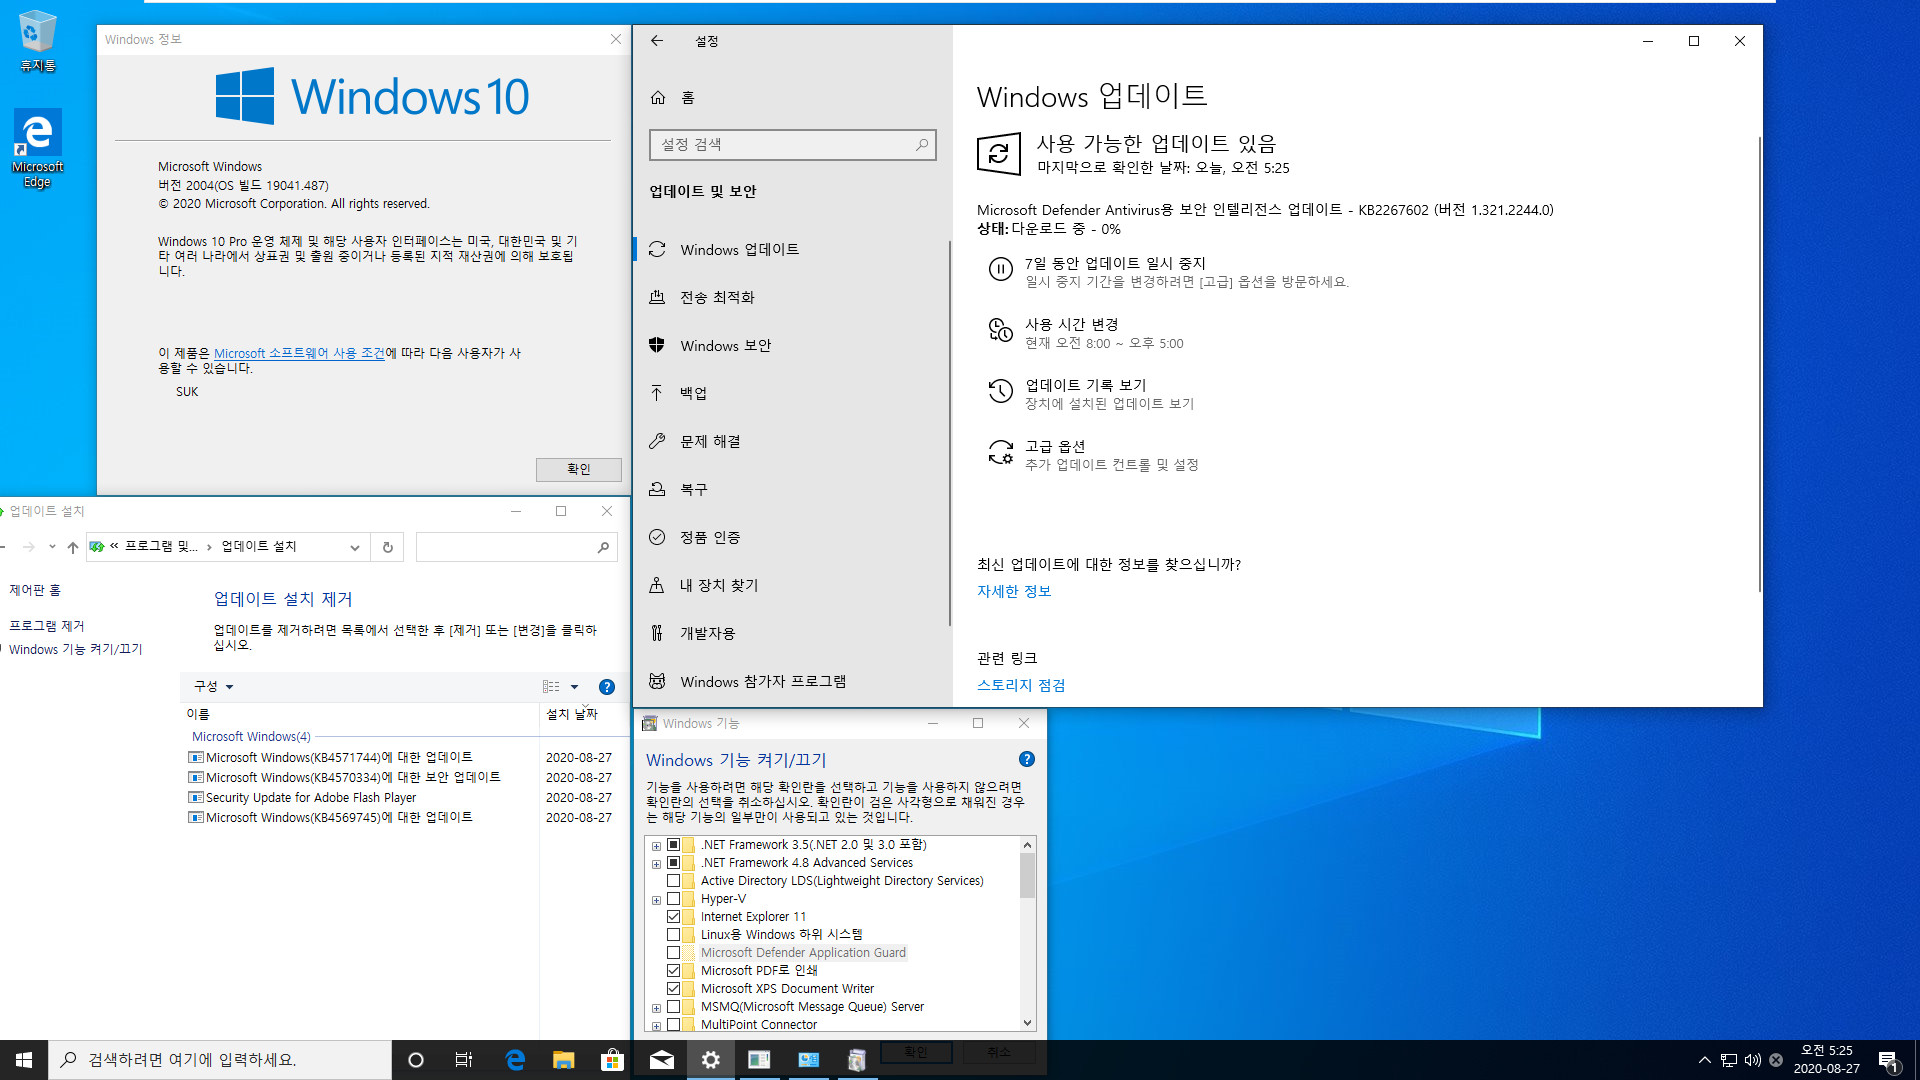The width and height of the screenshot is (1920, 1080).
Task: Open 정품 인증 section icon
Action: click(x=657, y=537)
